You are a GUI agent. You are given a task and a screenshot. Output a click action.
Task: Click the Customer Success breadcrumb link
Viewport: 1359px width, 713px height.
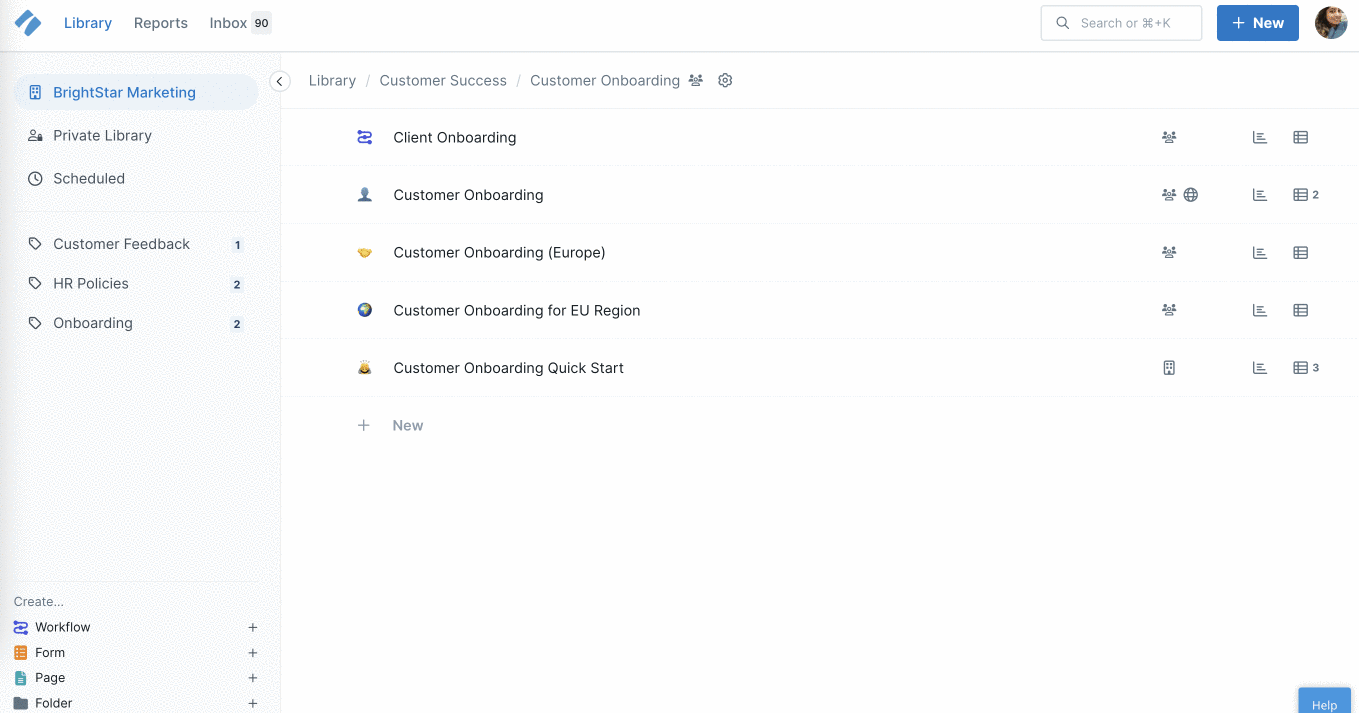coord(443,80)
